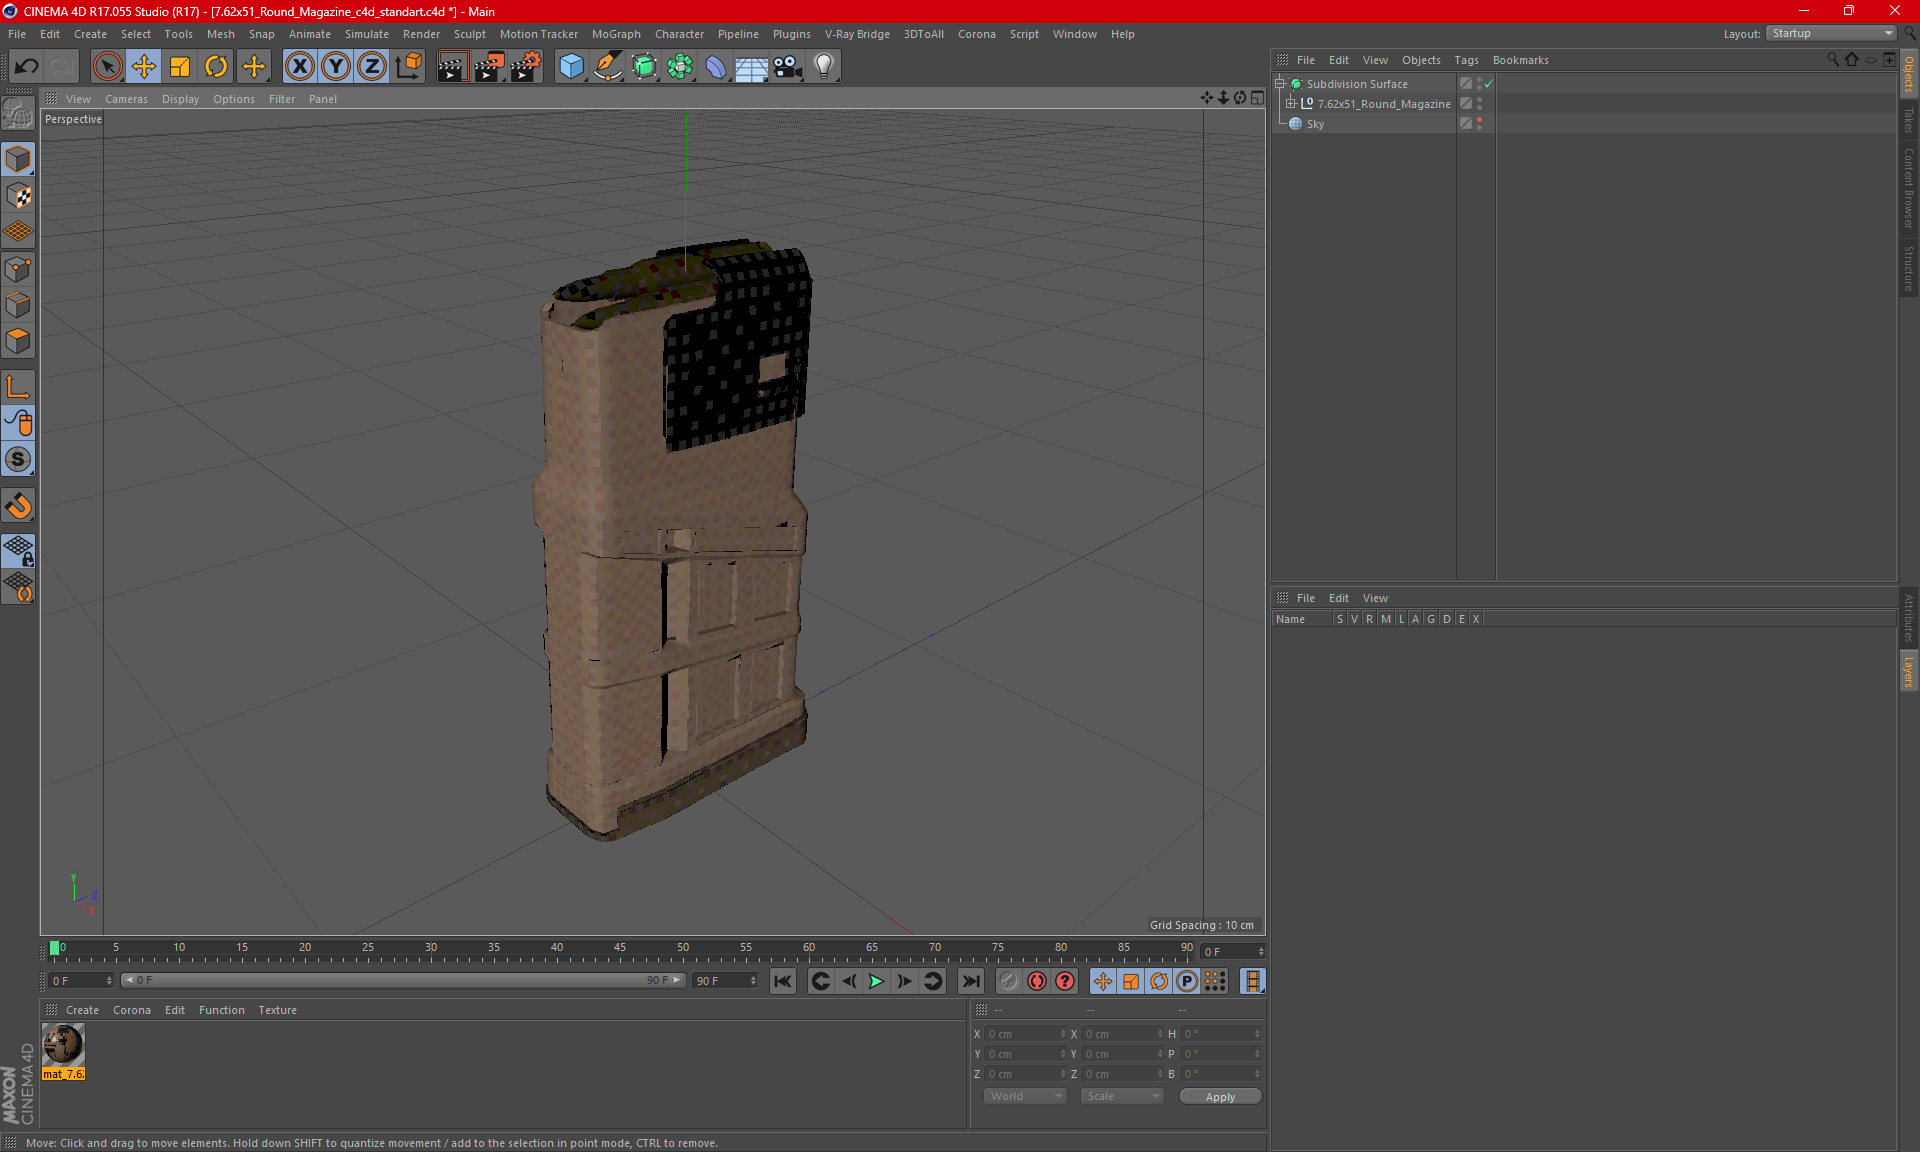Select the Scale tool
This screenshot has width=1920, height=1152.
click(180, 67)
